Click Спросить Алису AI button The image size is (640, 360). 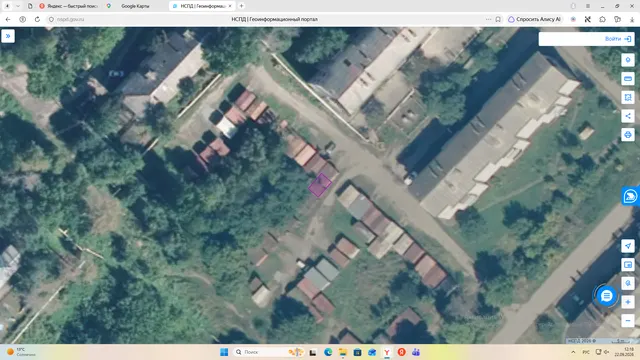(535, 19)
